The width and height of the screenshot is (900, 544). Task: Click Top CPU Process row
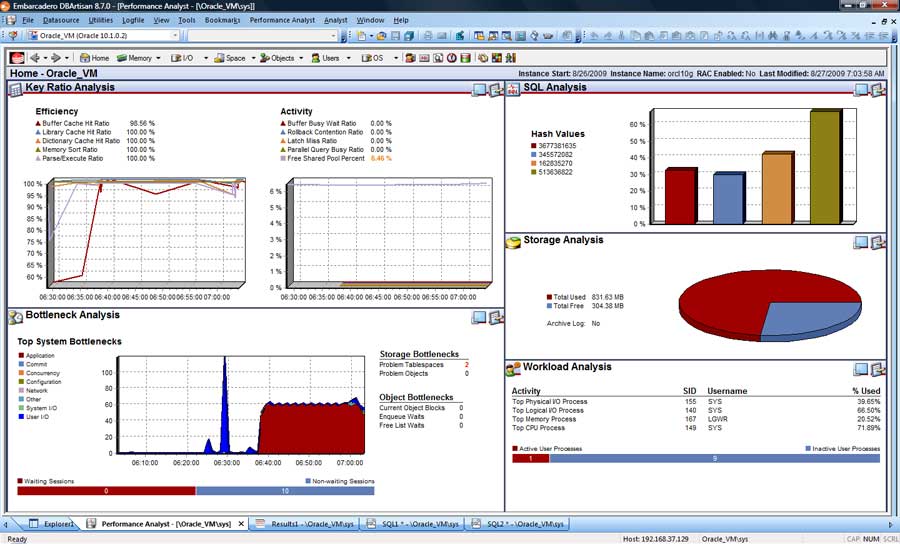coord(696,428)
